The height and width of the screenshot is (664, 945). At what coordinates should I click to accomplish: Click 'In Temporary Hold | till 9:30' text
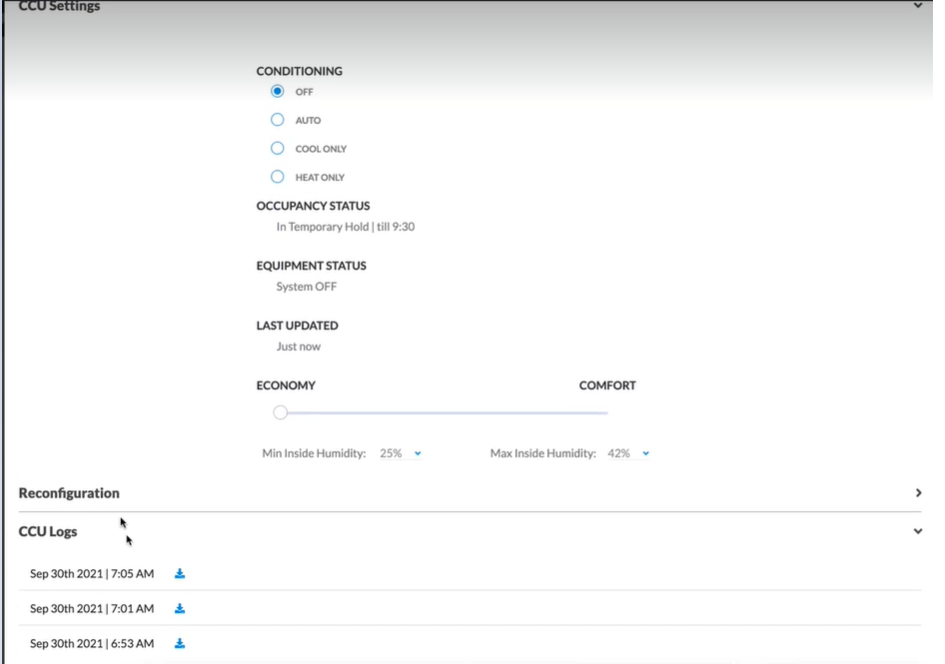coord(345,227)
